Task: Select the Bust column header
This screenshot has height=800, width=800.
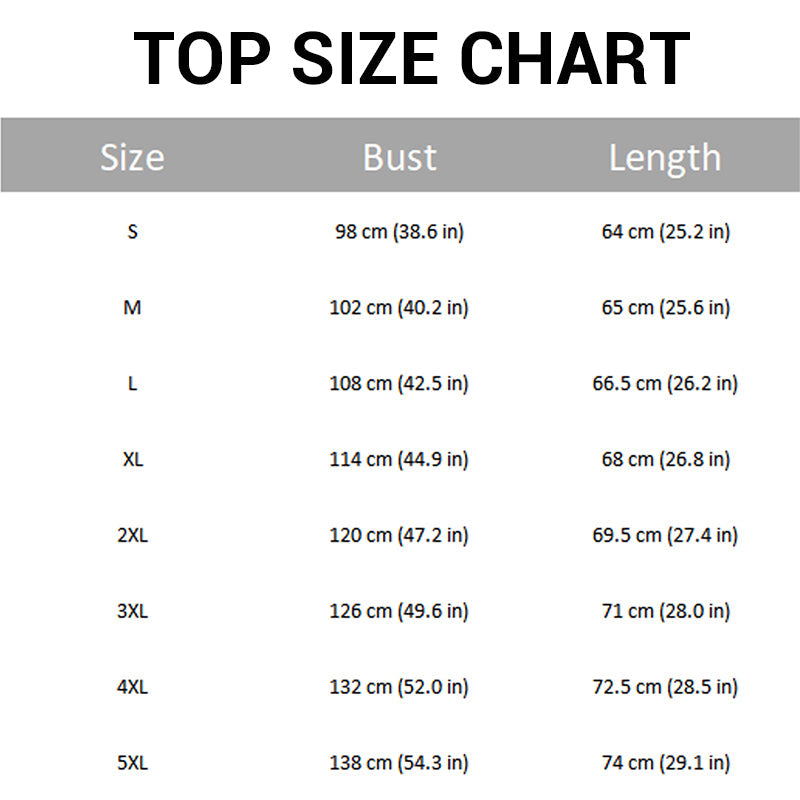Action: pyautogui.click(x=399, y=157)
